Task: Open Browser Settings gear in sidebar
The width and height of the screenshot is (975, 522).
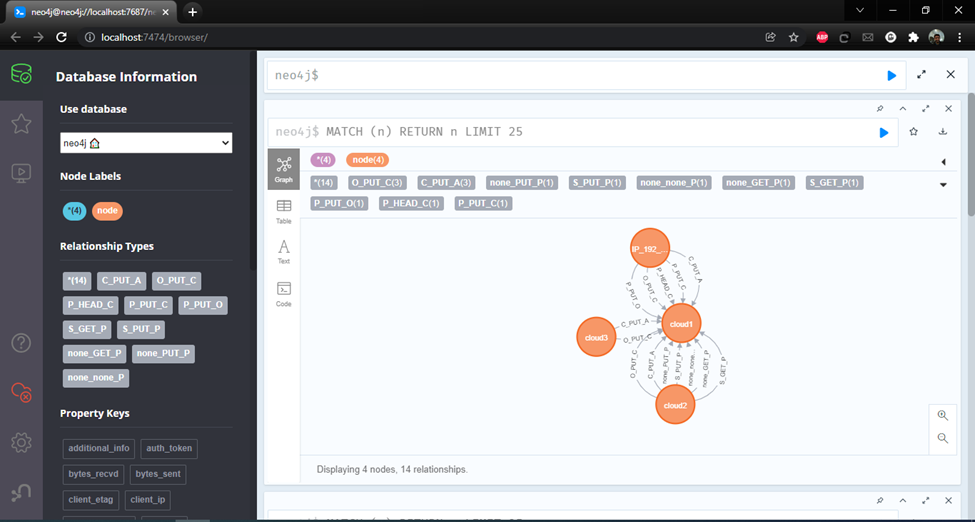Action: coord(21,442)
